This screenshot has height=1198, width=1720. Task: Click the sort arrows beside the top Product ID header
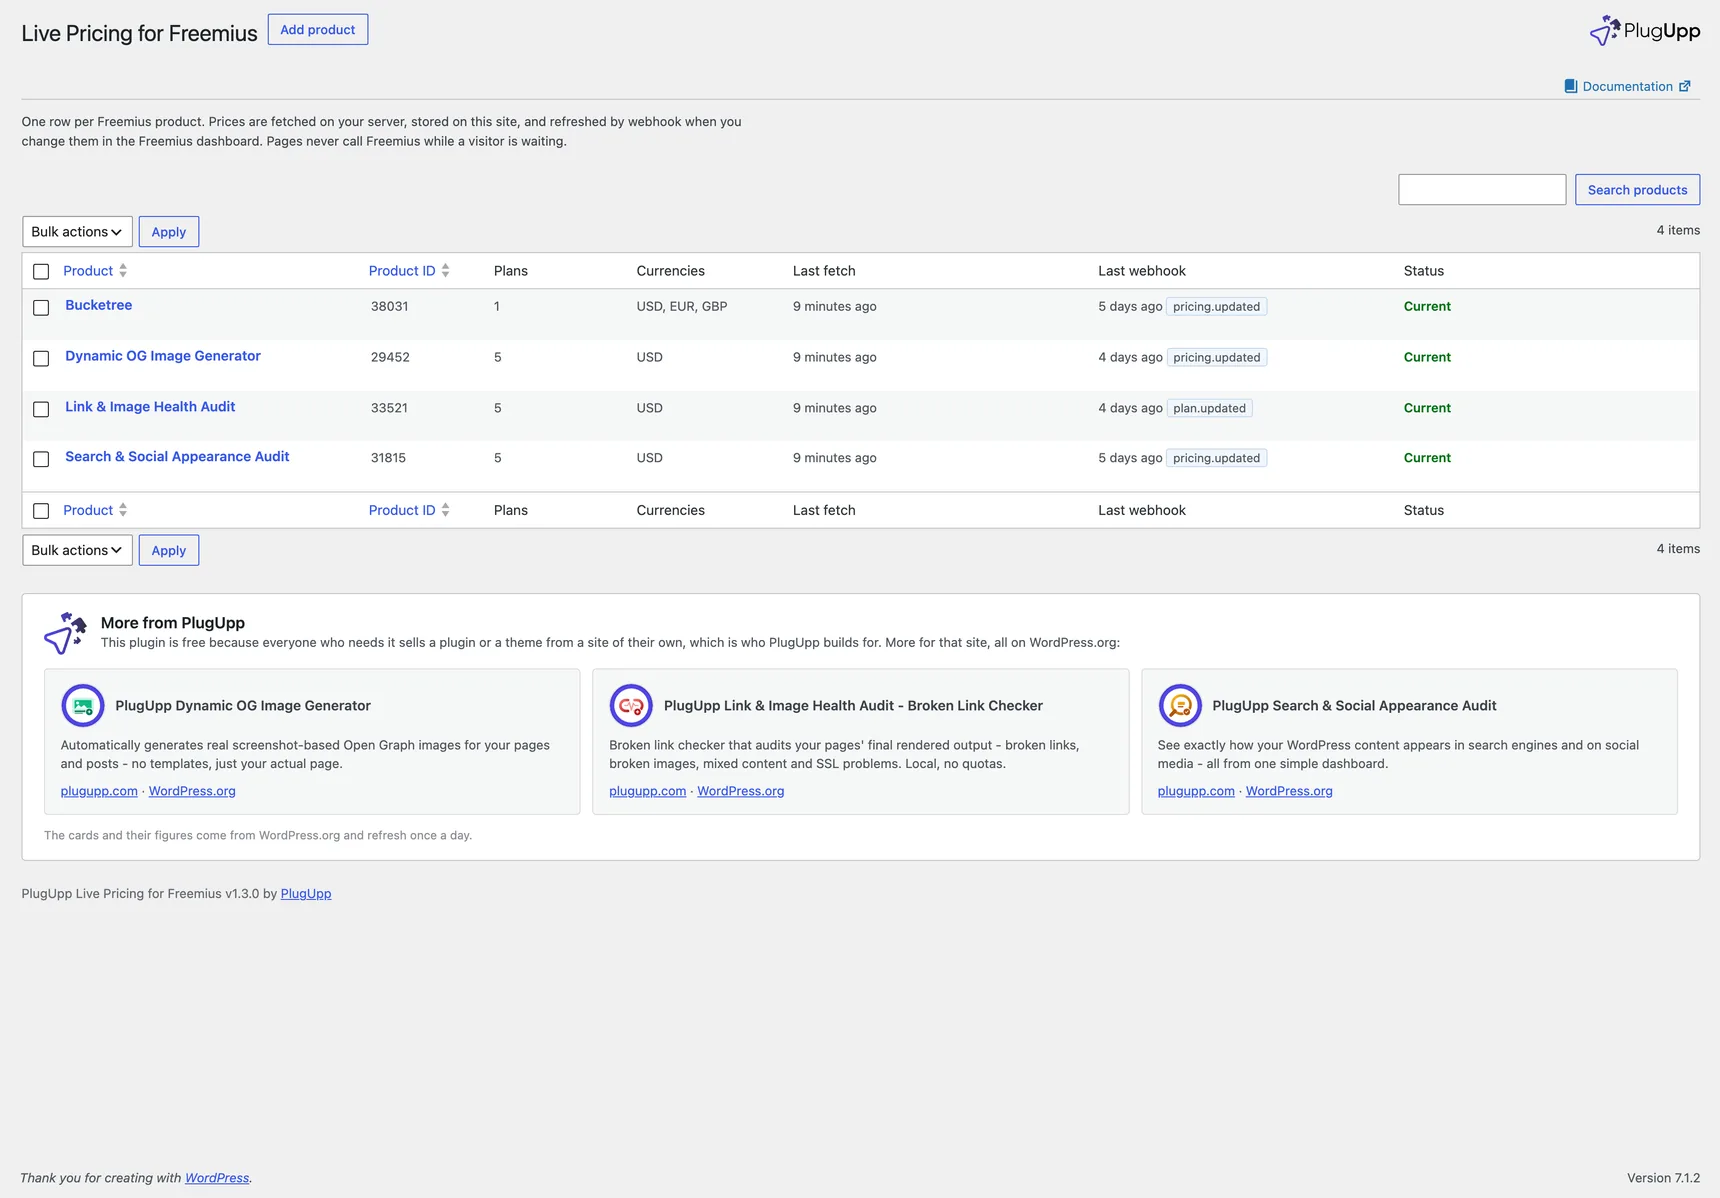click(445, 271)
